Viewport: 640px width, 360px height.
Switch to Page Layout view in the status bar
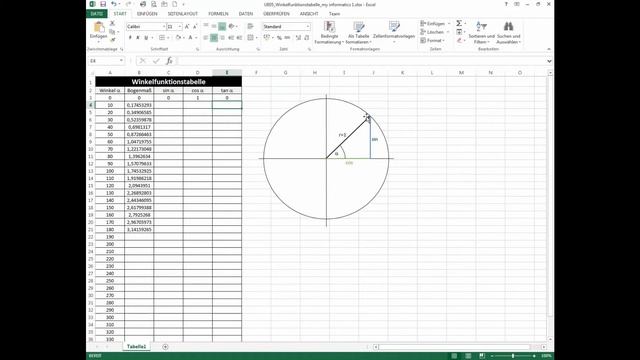468,356
